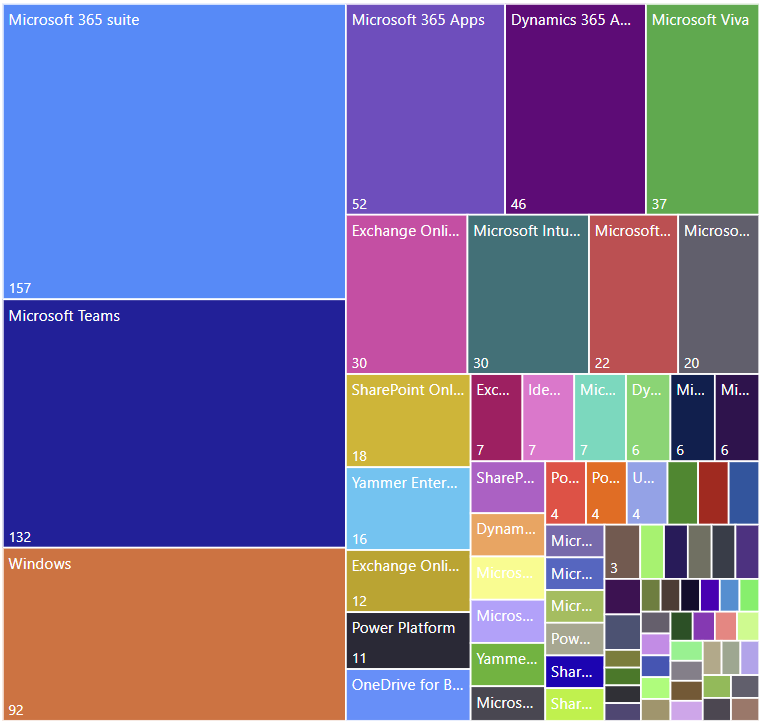The height and width of the screenshot is (721, 759).
Task: Select the green Yamme... tile
Action: [508, 664]
